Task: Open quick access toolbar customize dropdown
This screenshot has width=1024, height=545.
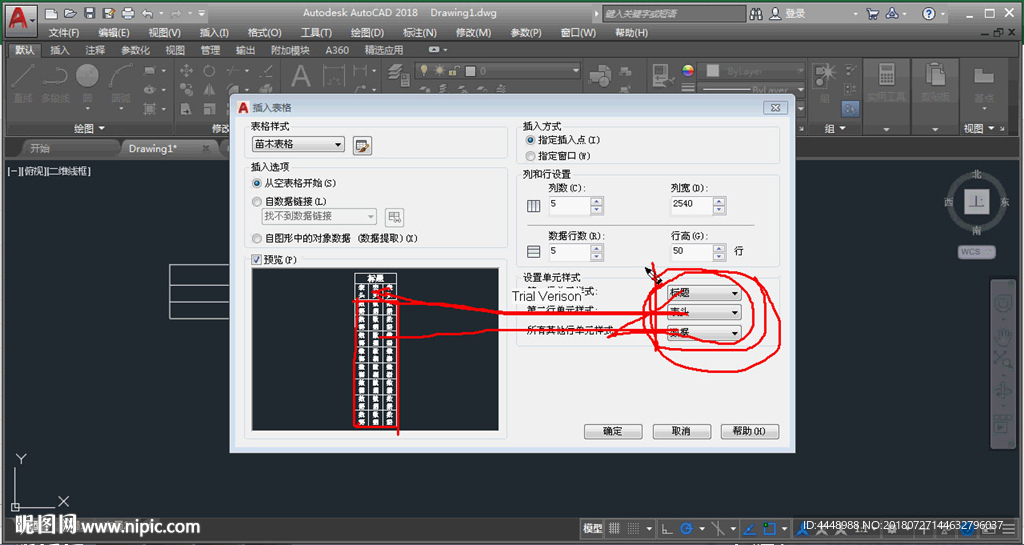Action: coord(202,13)
